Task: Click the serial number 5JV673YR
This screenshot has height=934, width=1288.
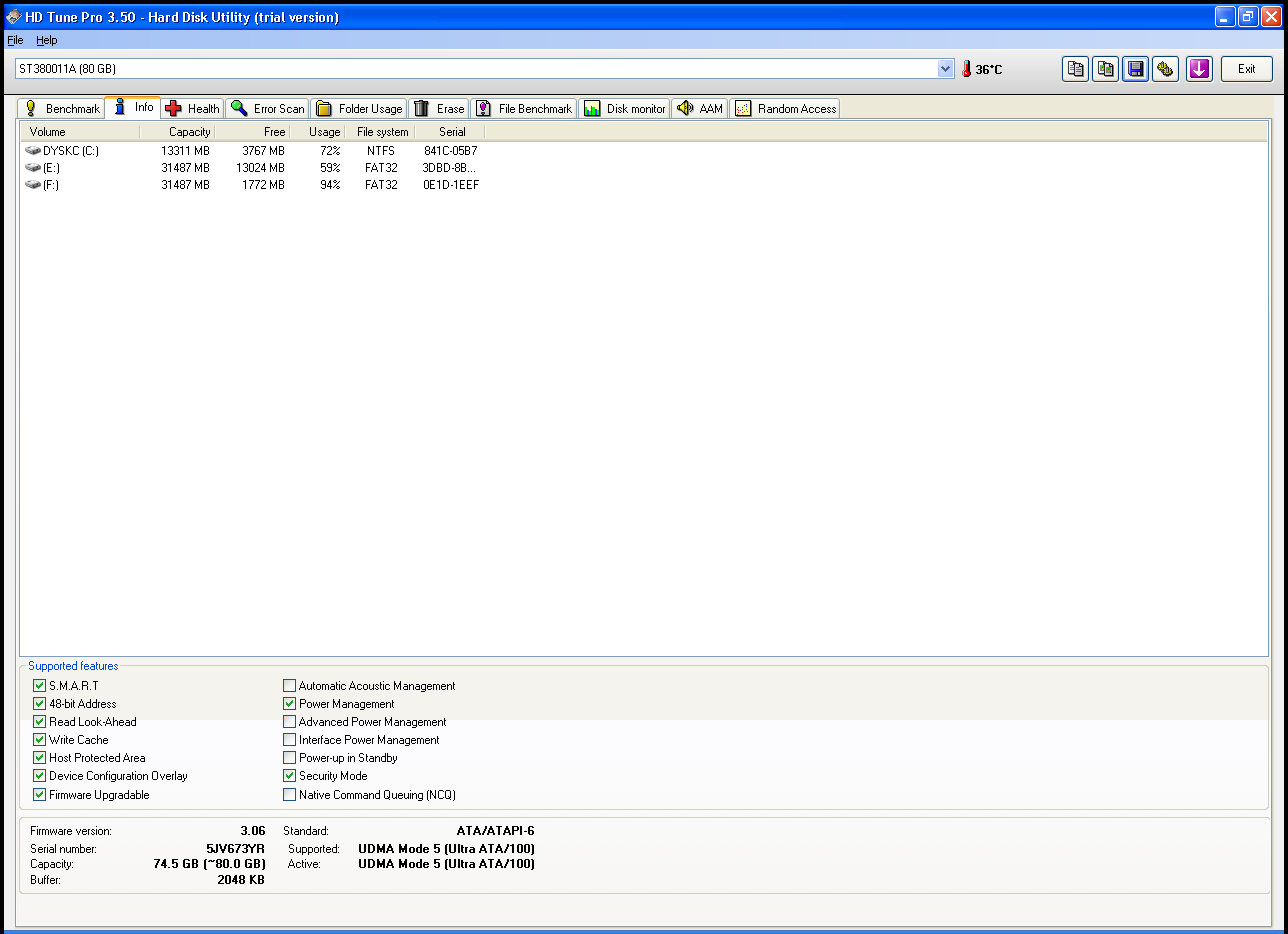Action: 236,849
